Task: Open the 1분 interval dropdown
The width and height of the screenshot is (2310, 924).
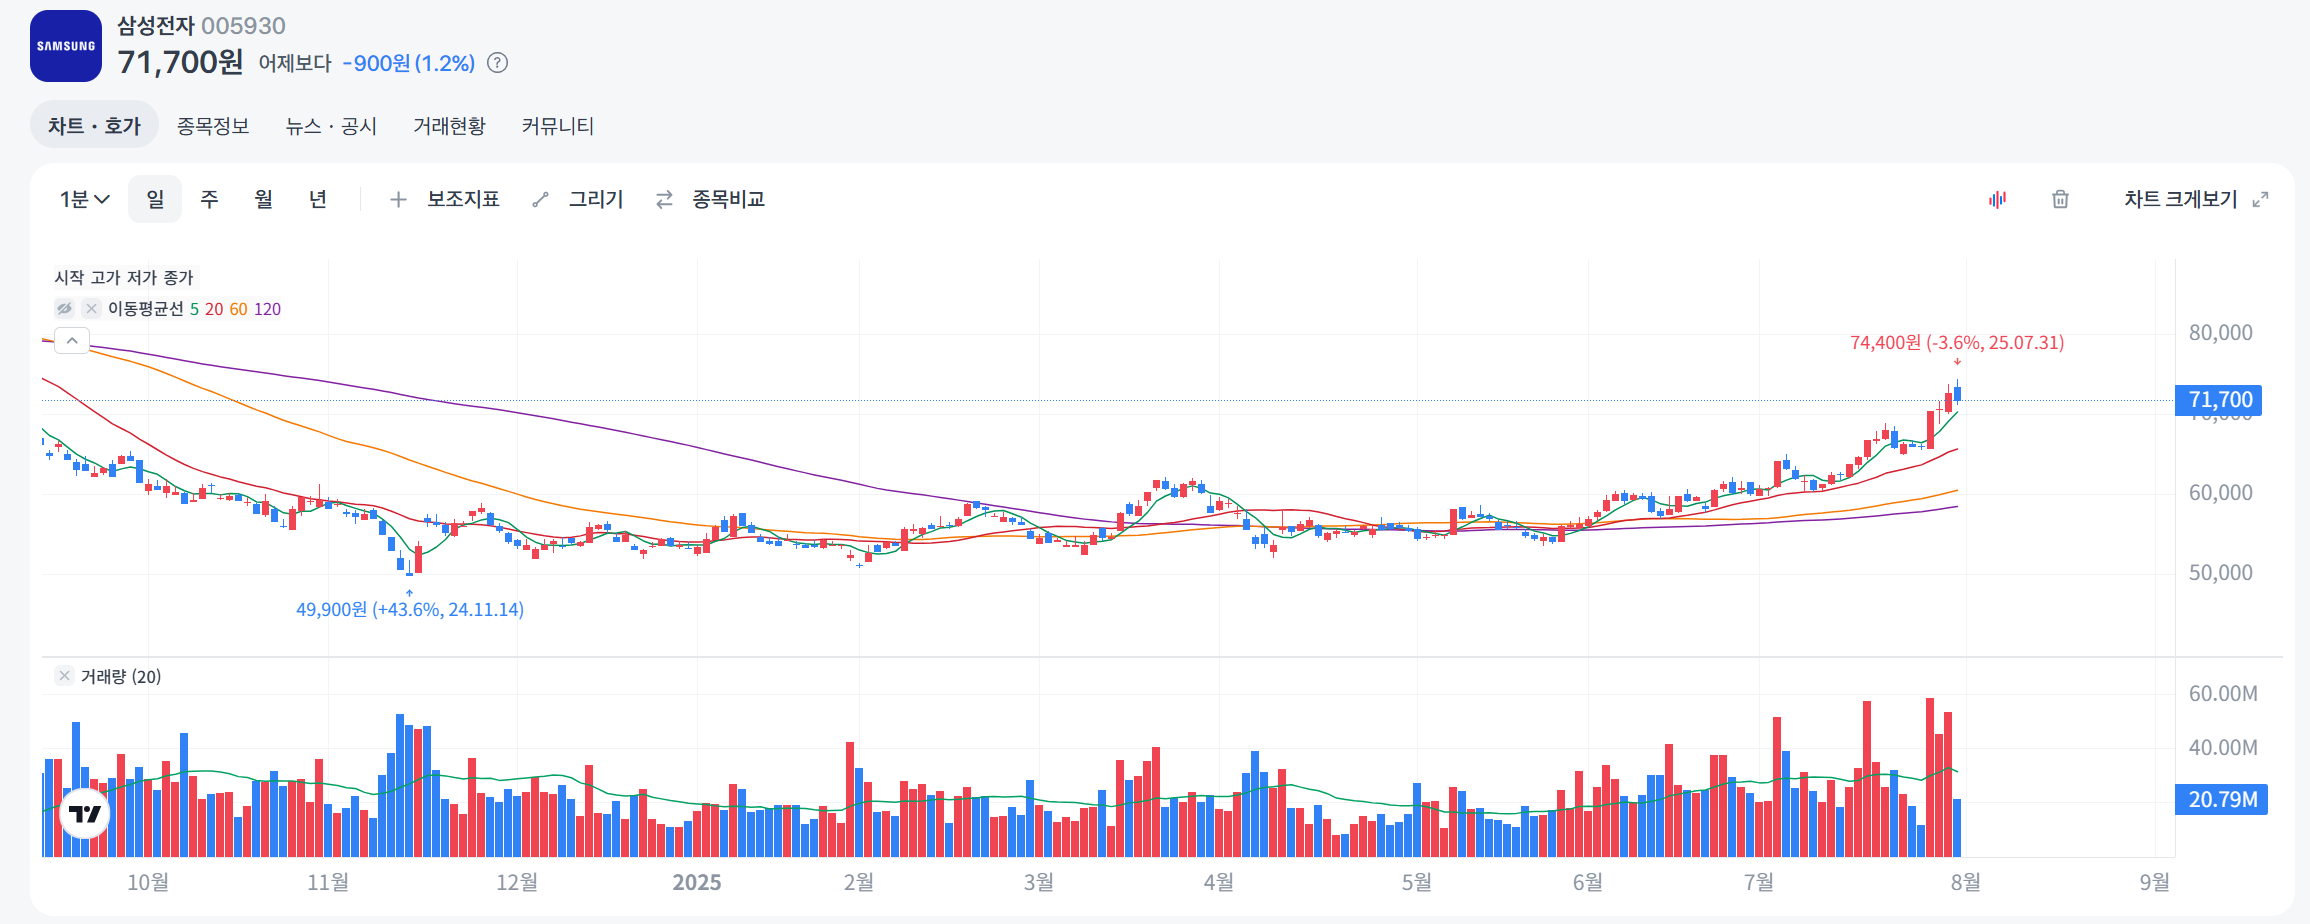Action: pos(85,199)
